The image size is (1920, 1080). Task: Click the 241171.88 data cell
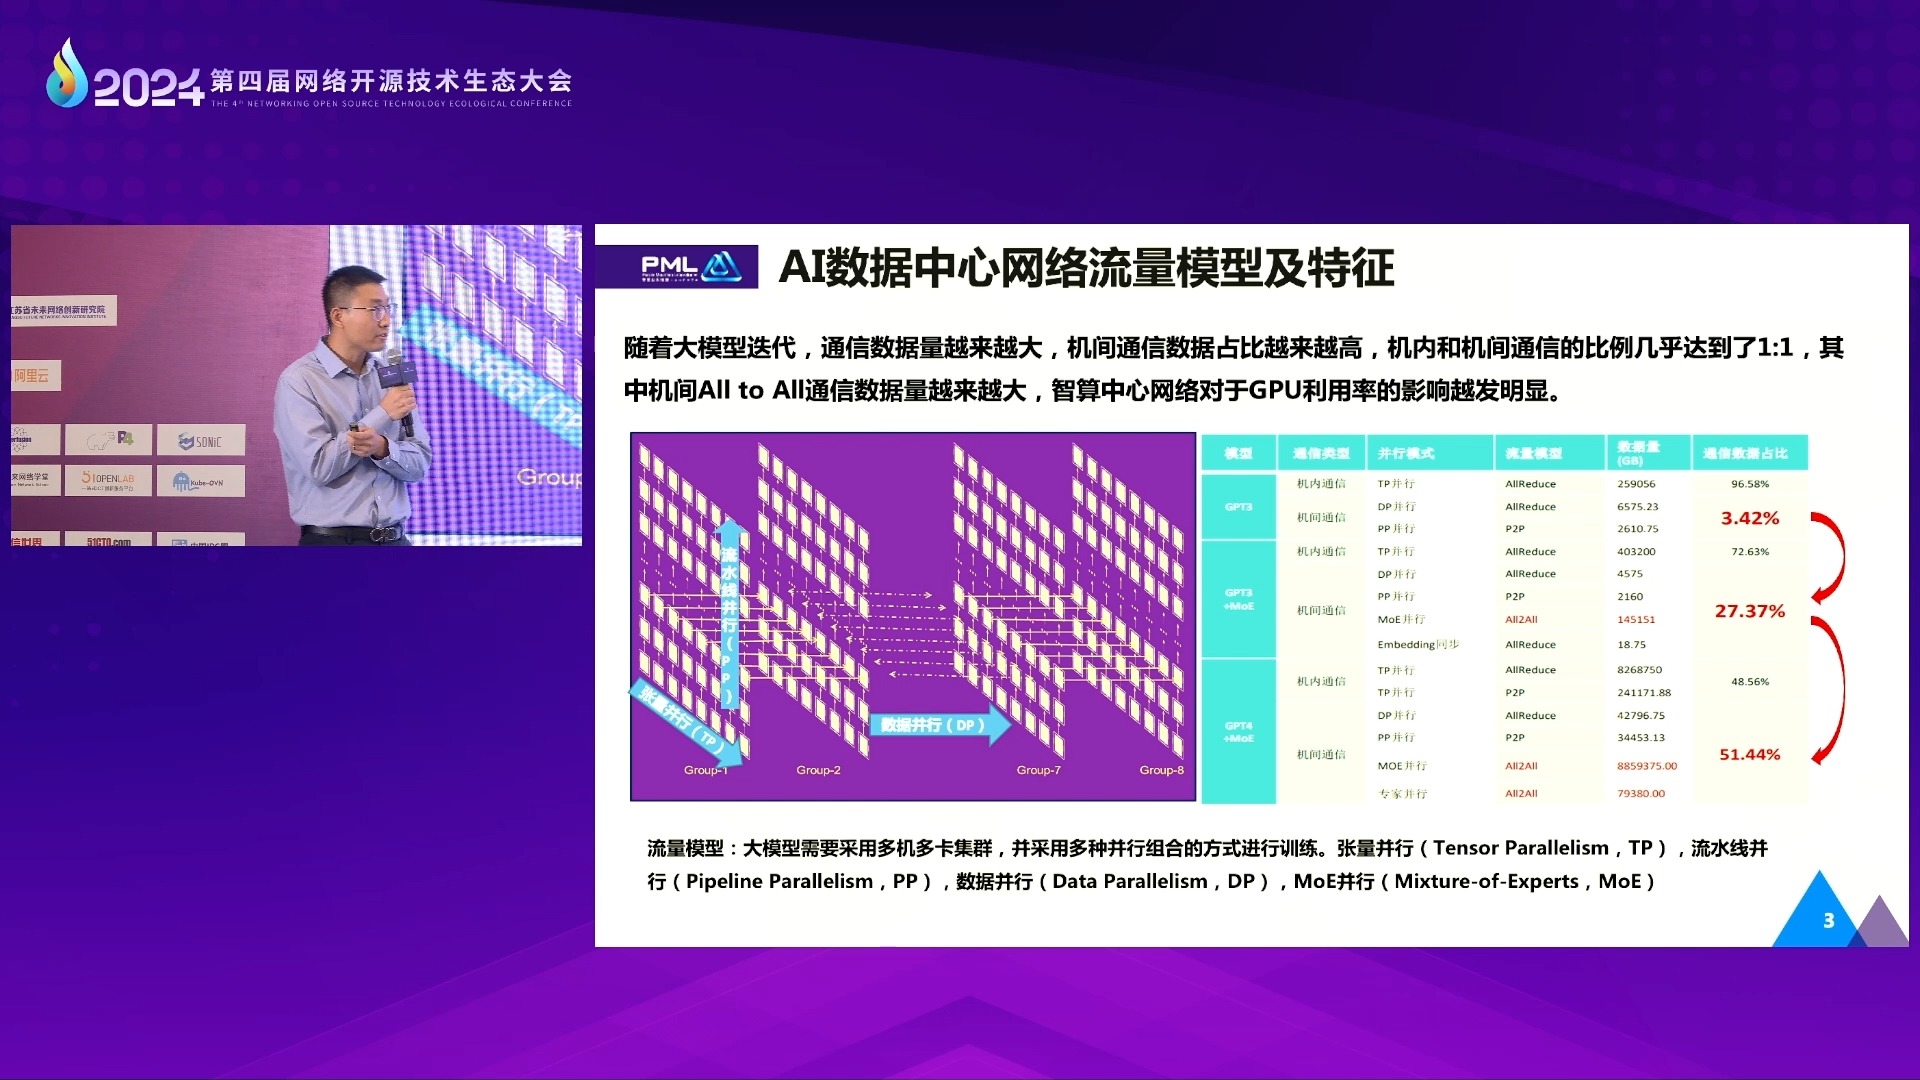1644,692
